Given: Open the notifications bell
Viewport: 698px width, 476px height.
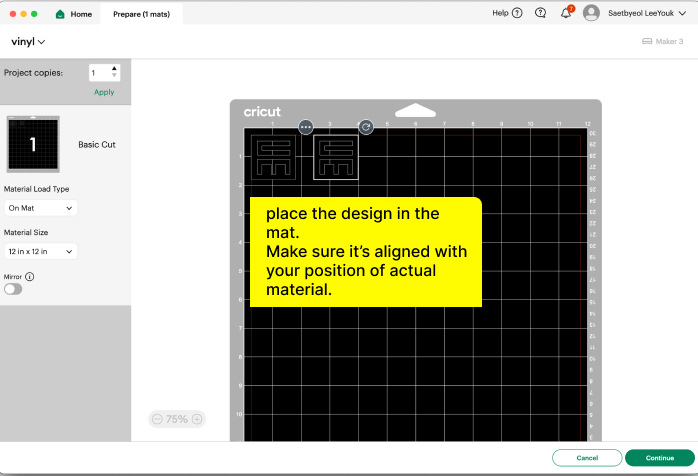Looking at the screenshot, I should pyautogui.click(x=566, y=13).
